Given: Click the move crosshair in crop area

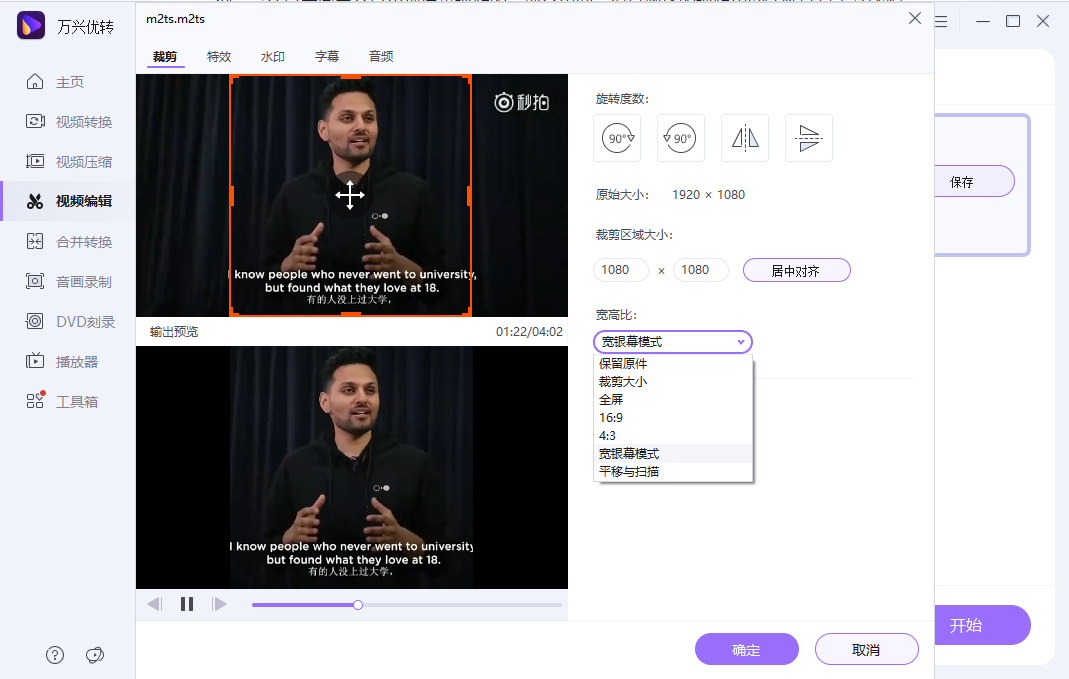Looking at the screenshot, I should pyautogui.click(x=350, y=195).
